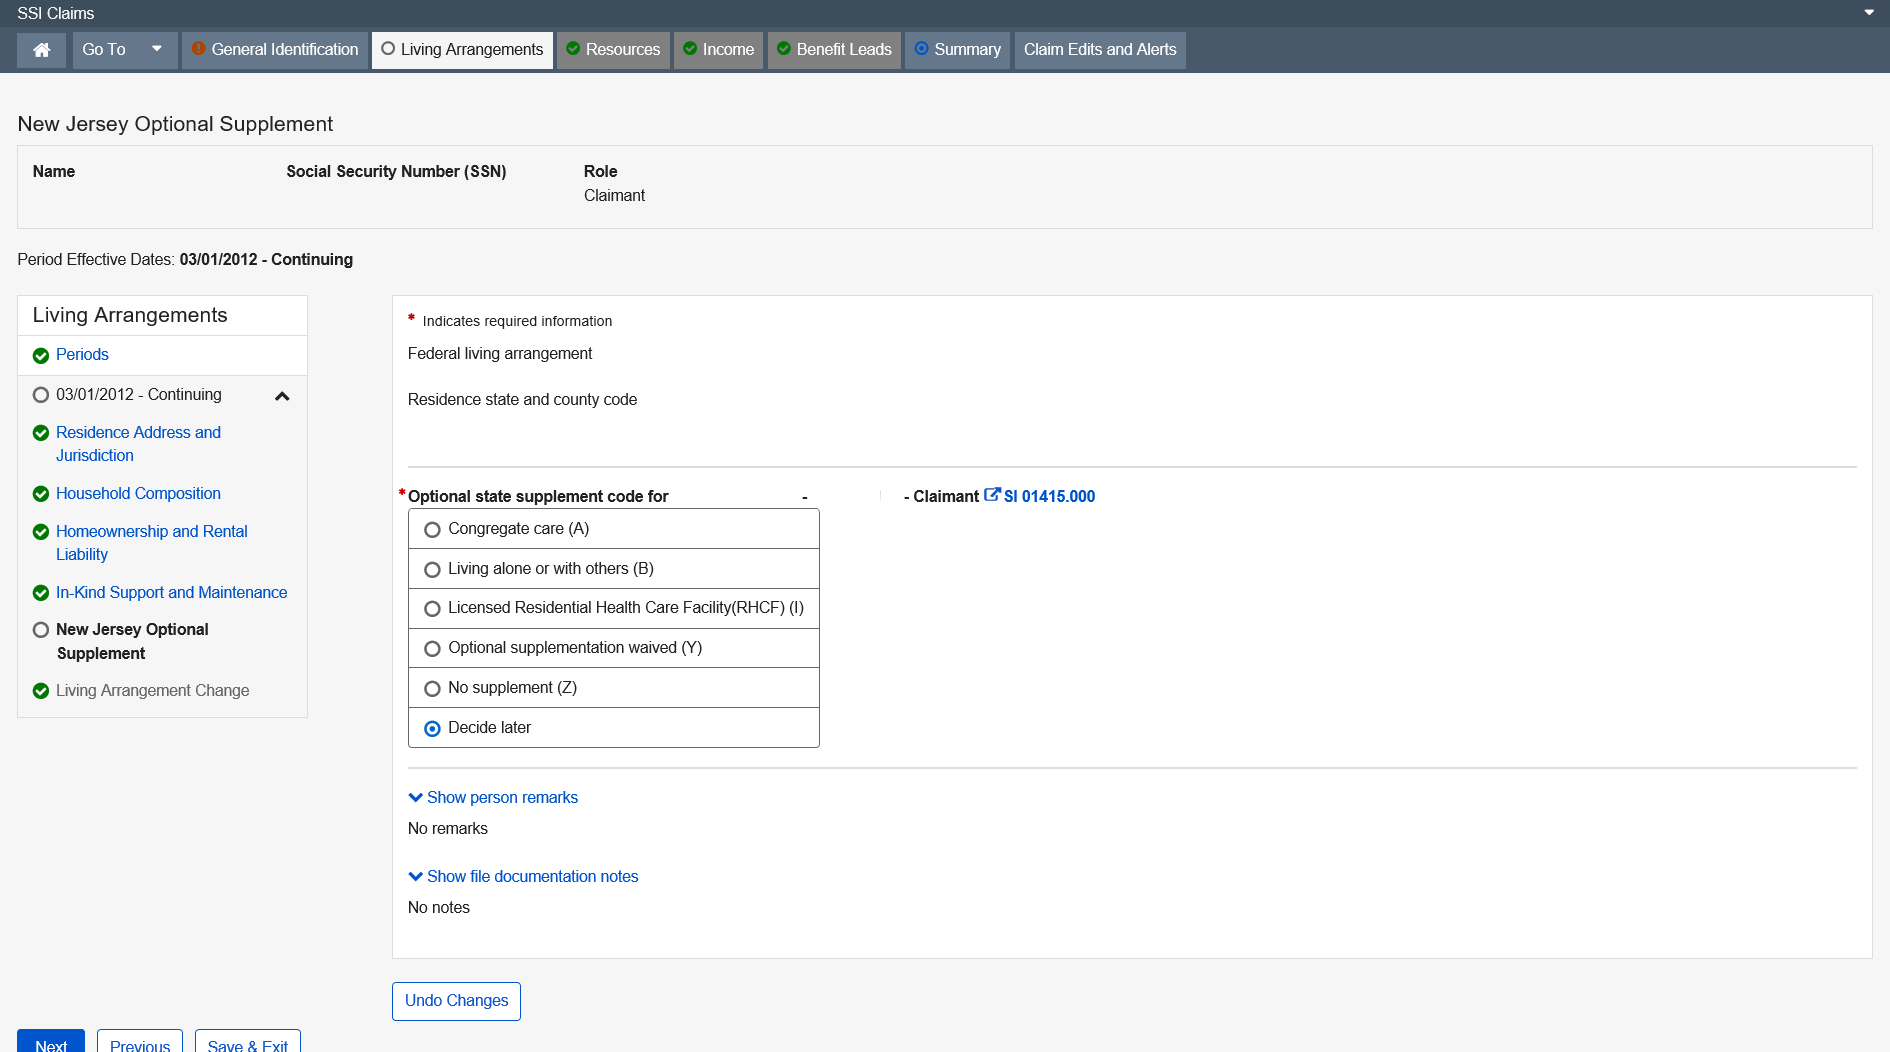Open the SSI Claims top-right caret menu
Screen dimensions: 1890x1052
[x=1869, y=13]
